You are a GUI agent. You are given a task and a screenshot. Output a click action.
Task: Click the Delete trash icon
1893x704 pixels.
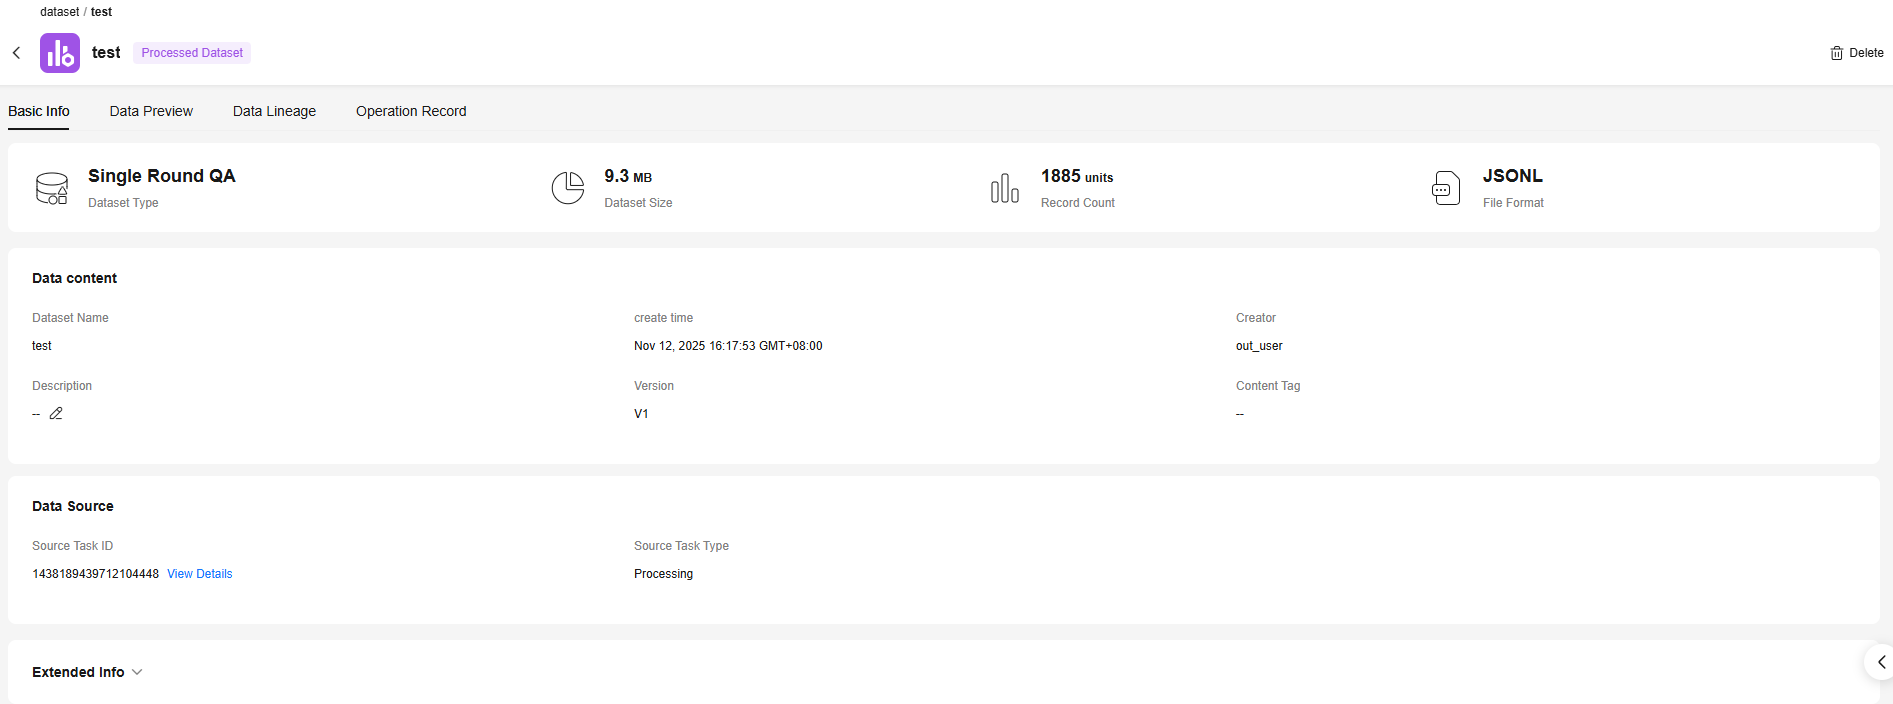click(x=1836, y=53)
